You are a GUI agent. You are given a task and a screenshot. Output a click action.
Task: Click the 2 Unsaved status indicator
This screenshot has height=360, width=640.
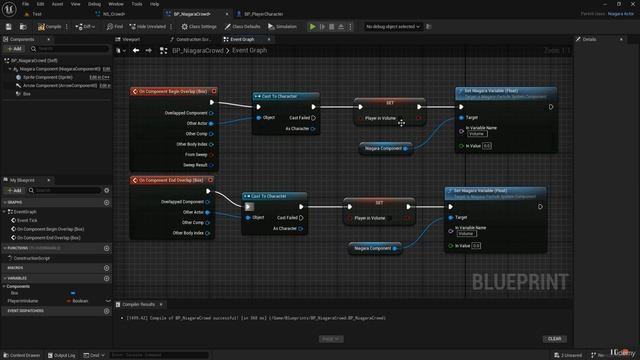click(x=568, y=356)
